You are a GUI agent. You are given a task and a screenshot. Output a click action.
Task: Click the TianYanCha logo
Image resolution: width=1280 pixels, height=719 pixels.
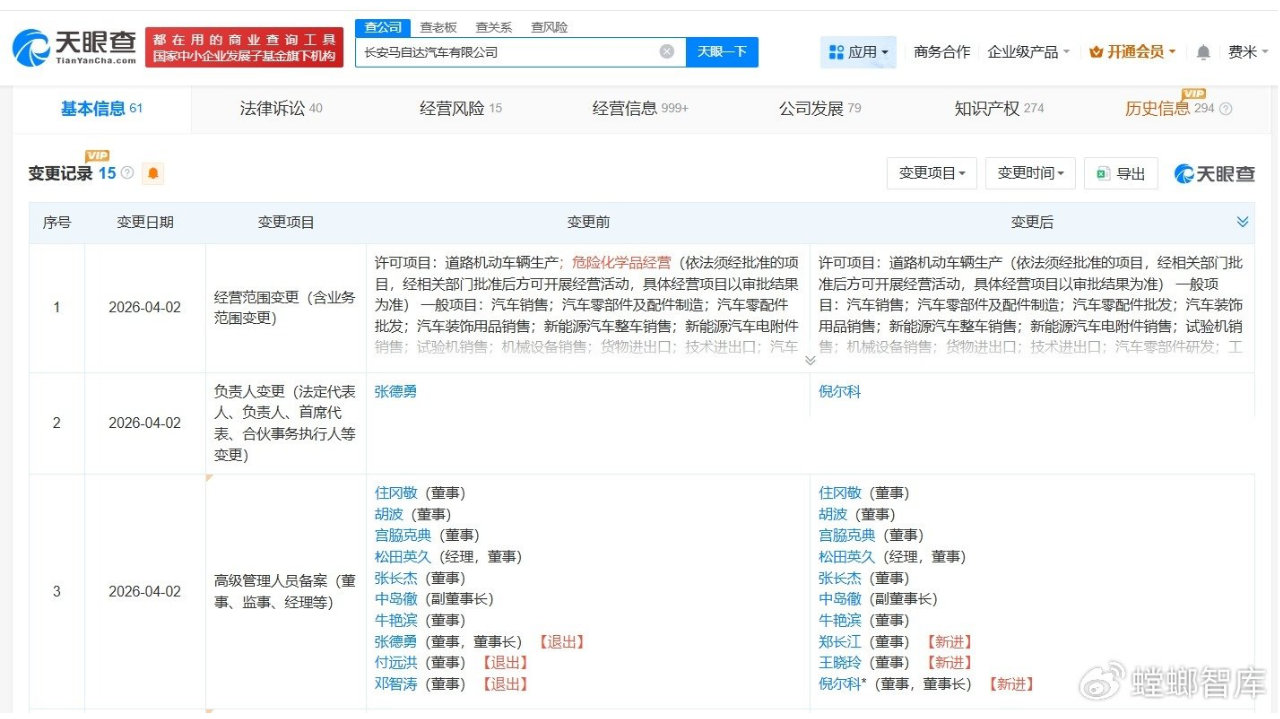coord(75,46)
